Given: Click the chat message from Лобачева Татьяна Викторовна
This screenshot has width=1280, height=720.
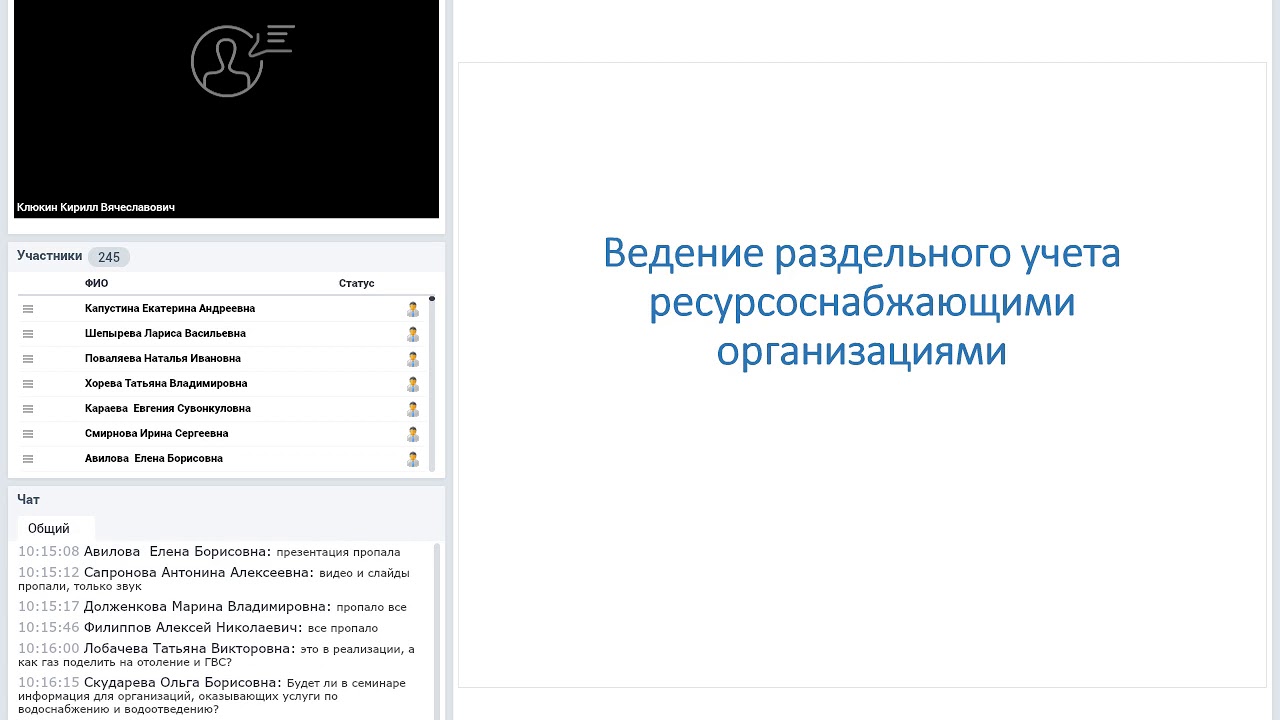Looking at the screenshot, I should pos(216,655).
